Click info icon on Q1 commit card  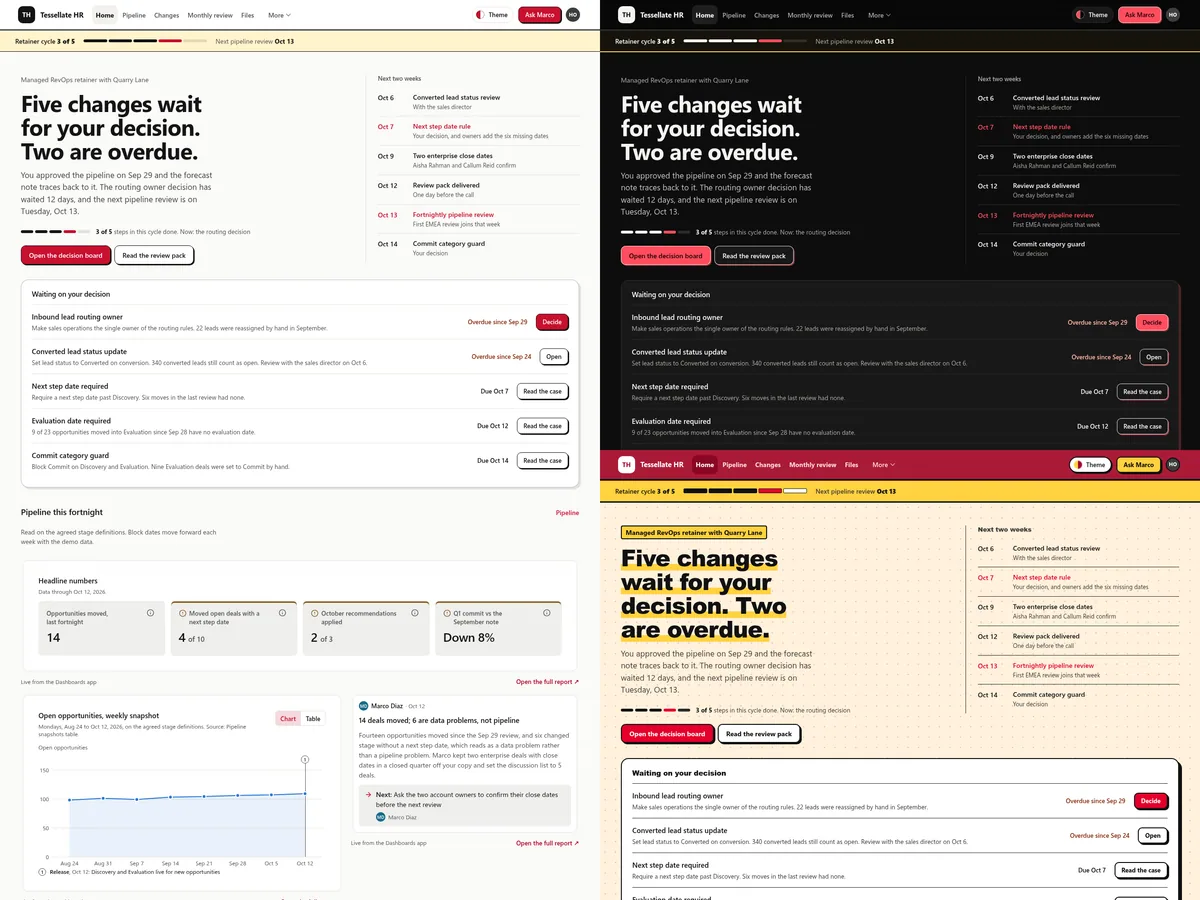(x=546, y=613)
